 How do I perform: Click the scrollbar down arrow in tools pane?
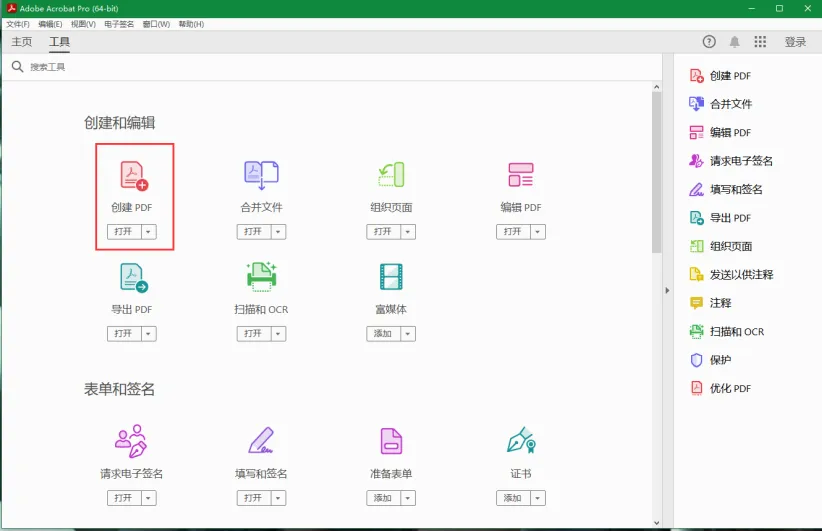[x=656, y=523]
